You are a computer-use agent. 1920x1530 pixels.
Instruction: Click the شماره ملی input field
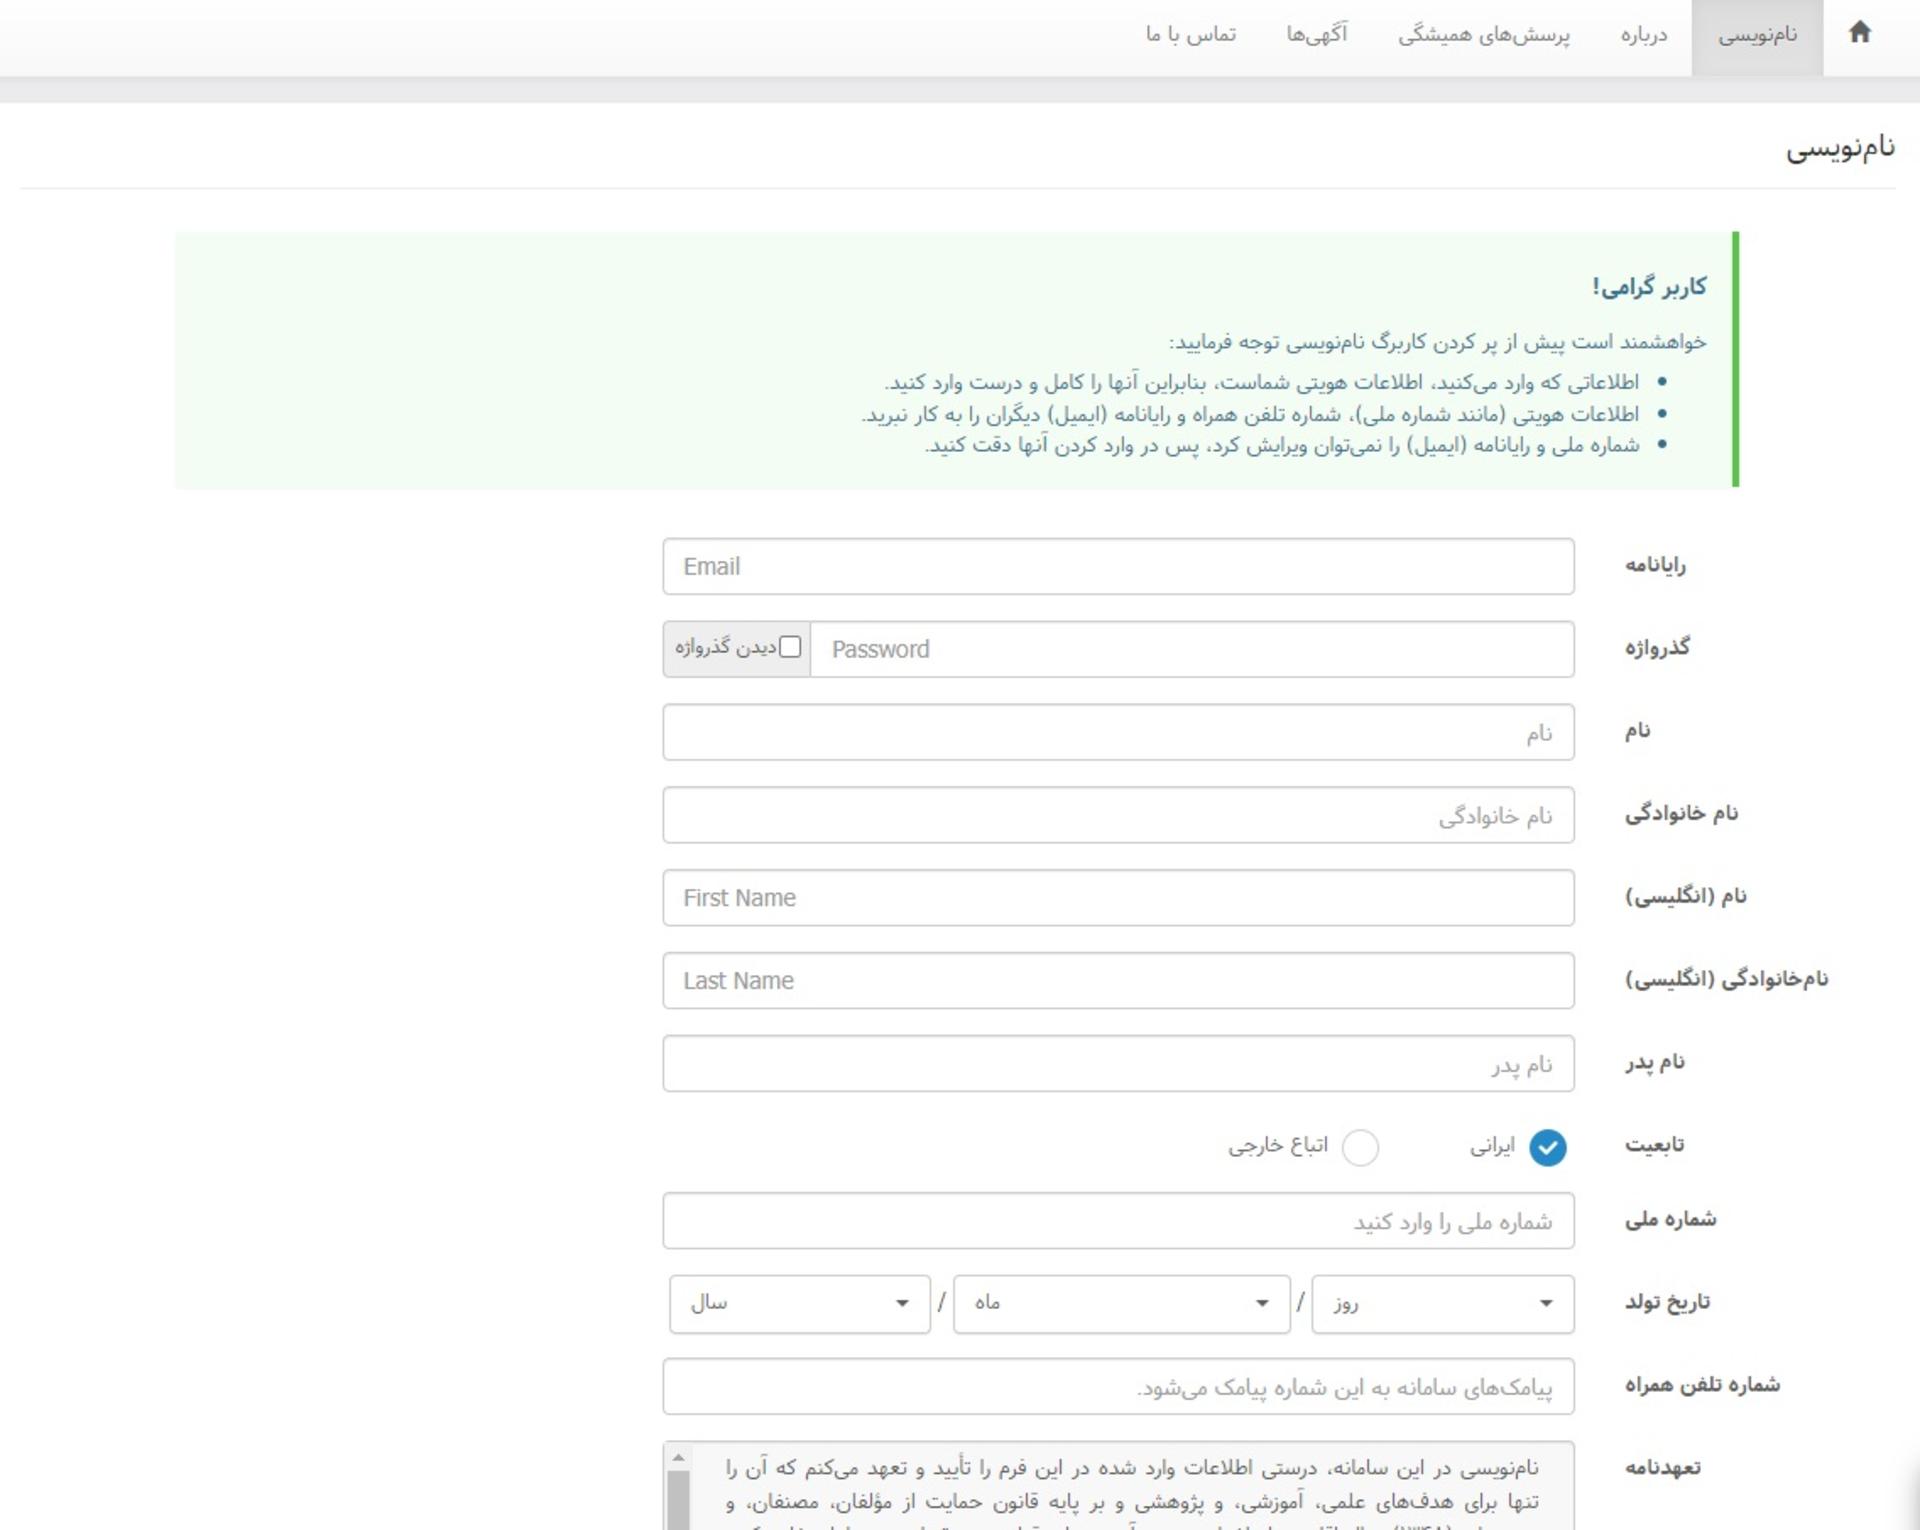[x=1118, y=1221]
